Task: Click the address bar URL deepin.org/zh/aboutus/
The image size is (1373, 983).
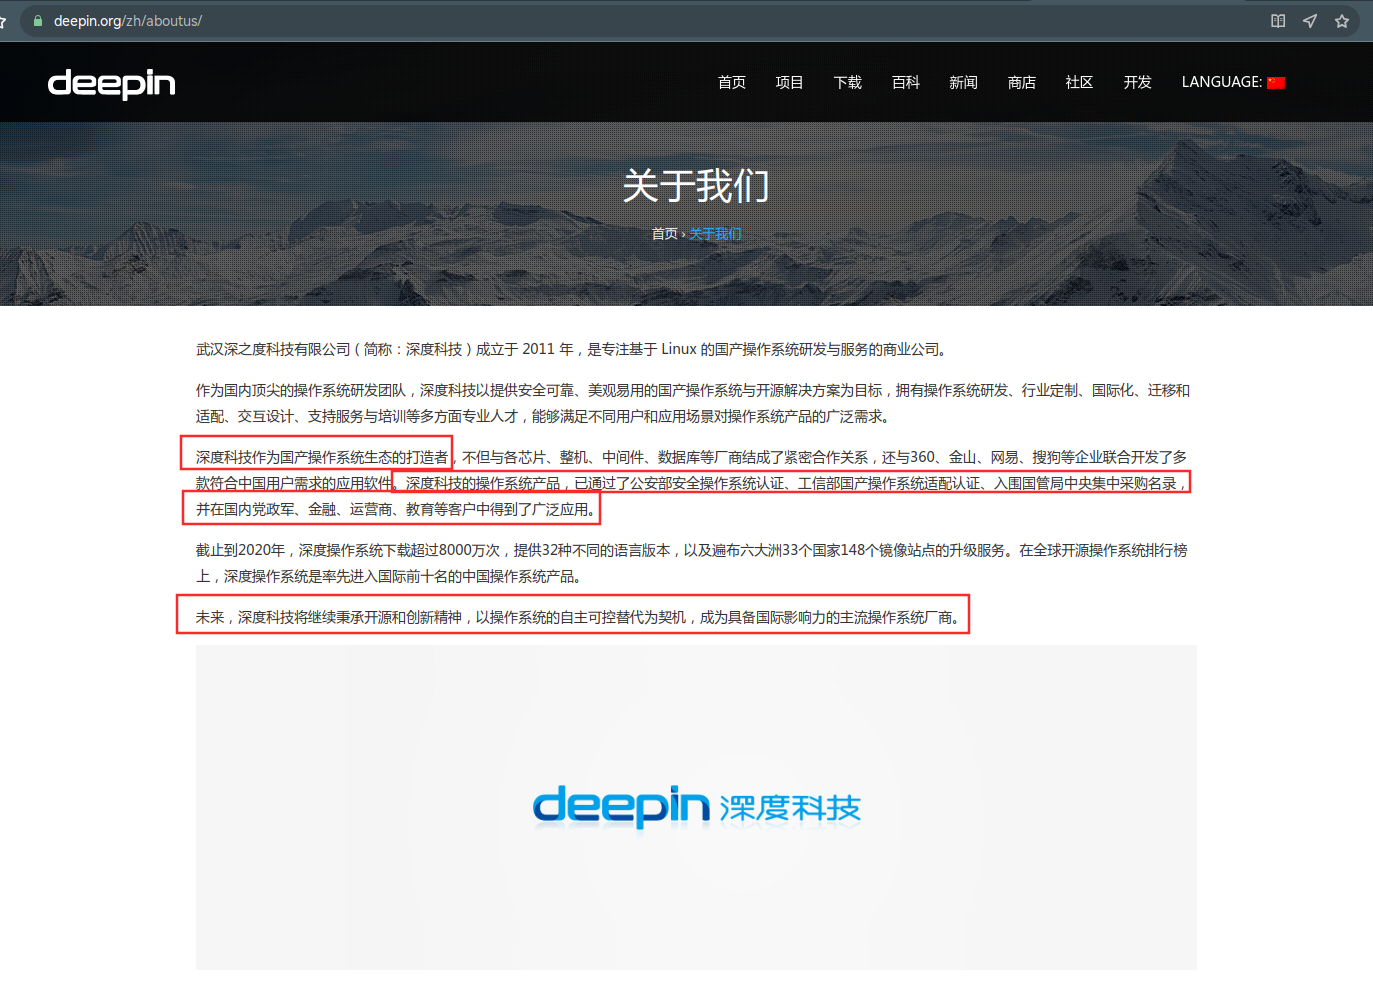Action: coord(128,21)
